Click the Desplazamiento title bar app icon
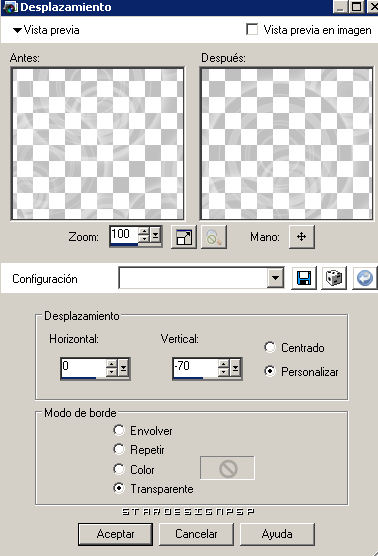Viewport: 378px width, 556px height. click(10, 7)
